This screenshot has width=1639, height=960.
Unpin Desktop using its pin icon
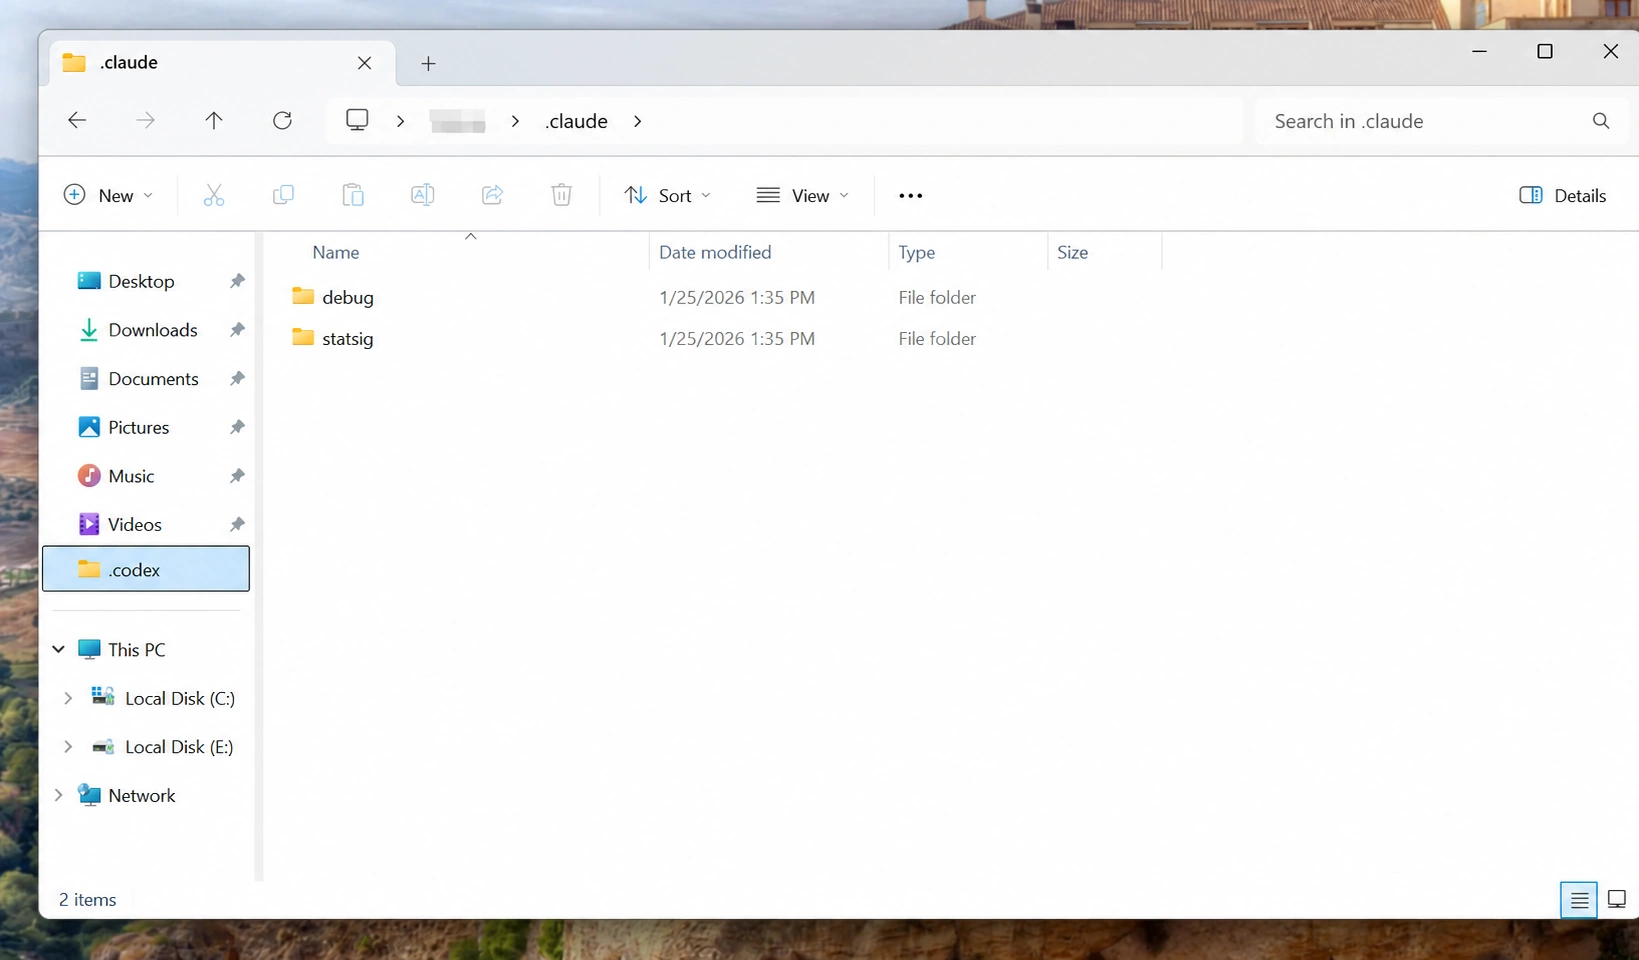[x=237, y=281]
